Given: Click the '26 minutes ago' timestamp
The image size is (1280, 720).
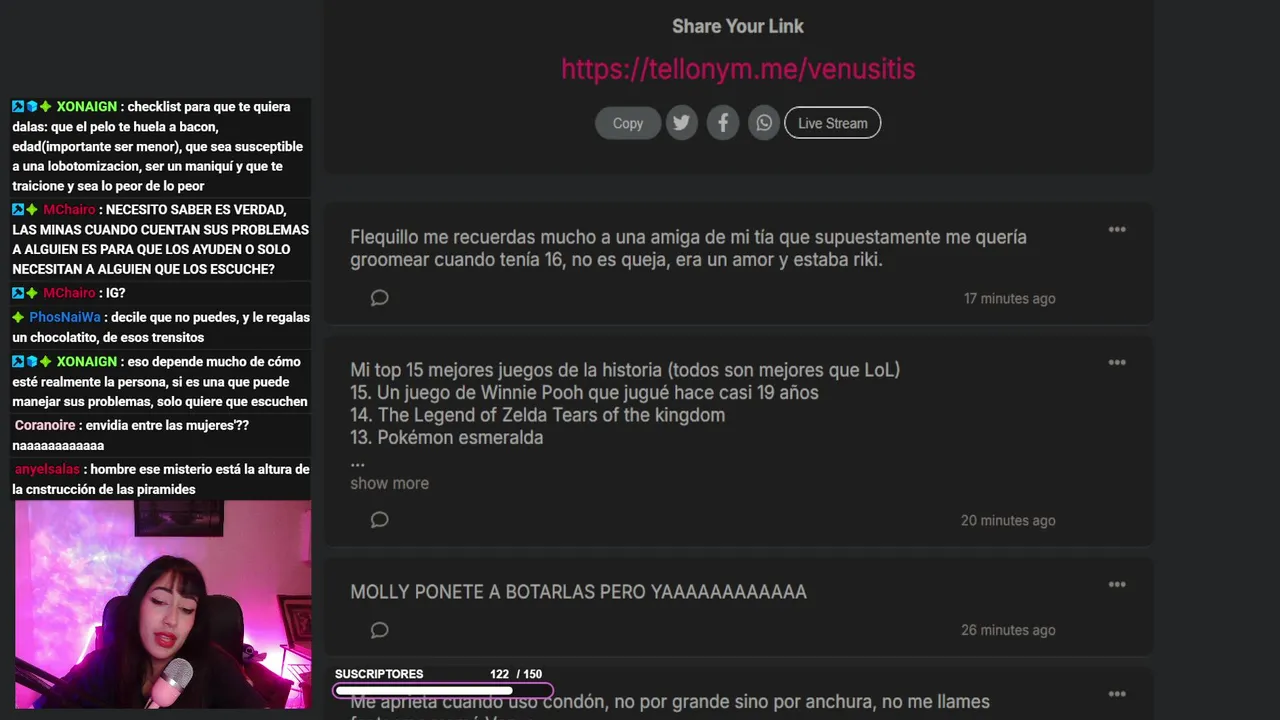Looking at the screenshot, I should [1008, 630].
